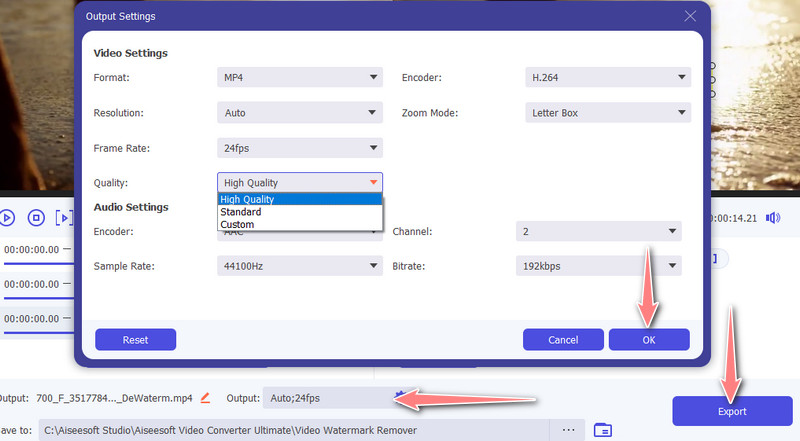Click the three-dots browse save path button
Viewport: 800px width, 441px height.
pyautogui.click(x=569, y=430)
